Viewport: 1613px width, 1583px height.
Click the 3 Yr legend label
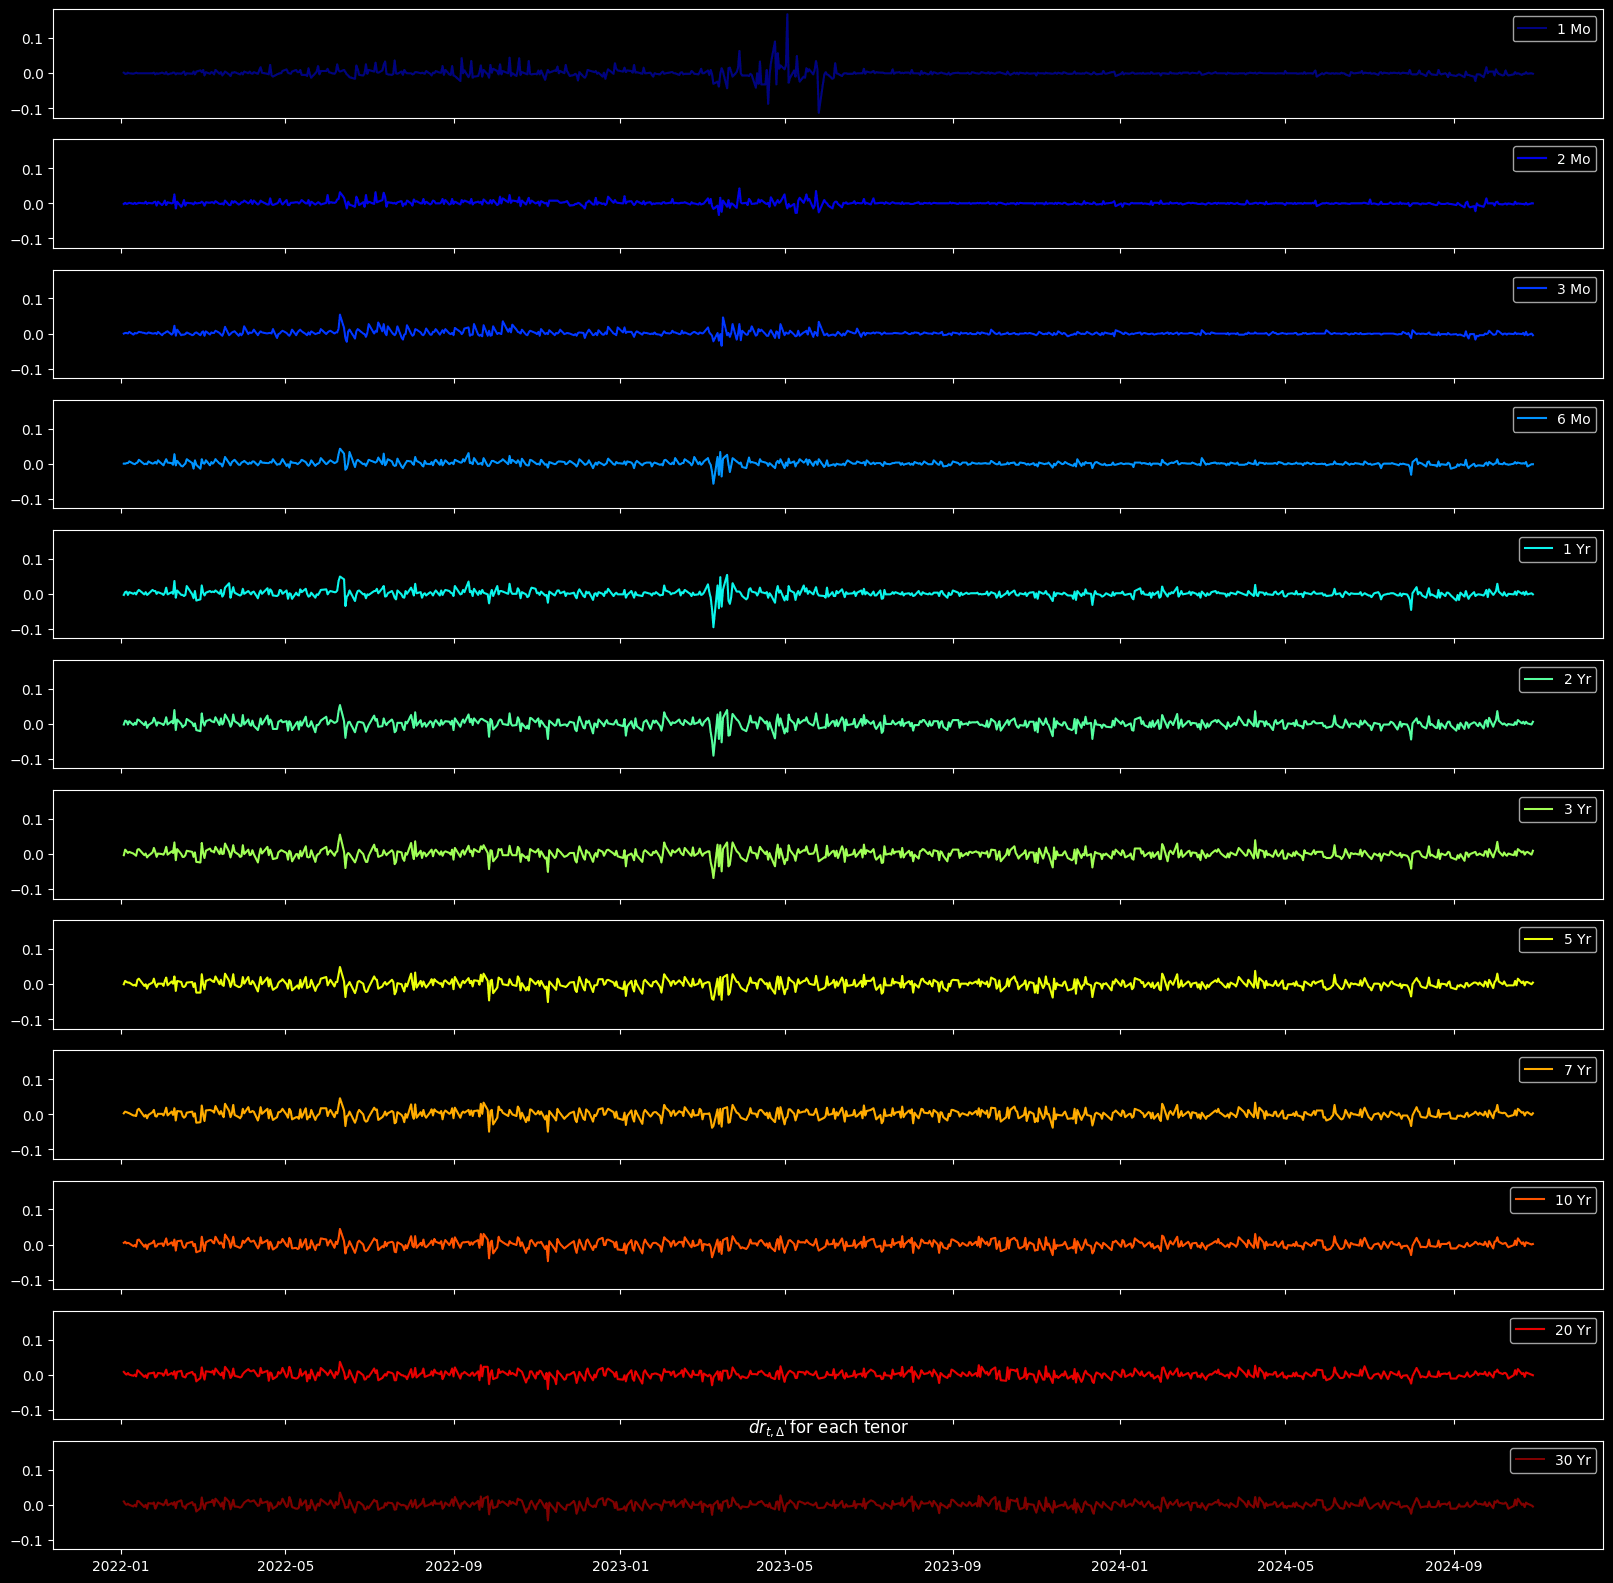click(x=1577, y=810)
